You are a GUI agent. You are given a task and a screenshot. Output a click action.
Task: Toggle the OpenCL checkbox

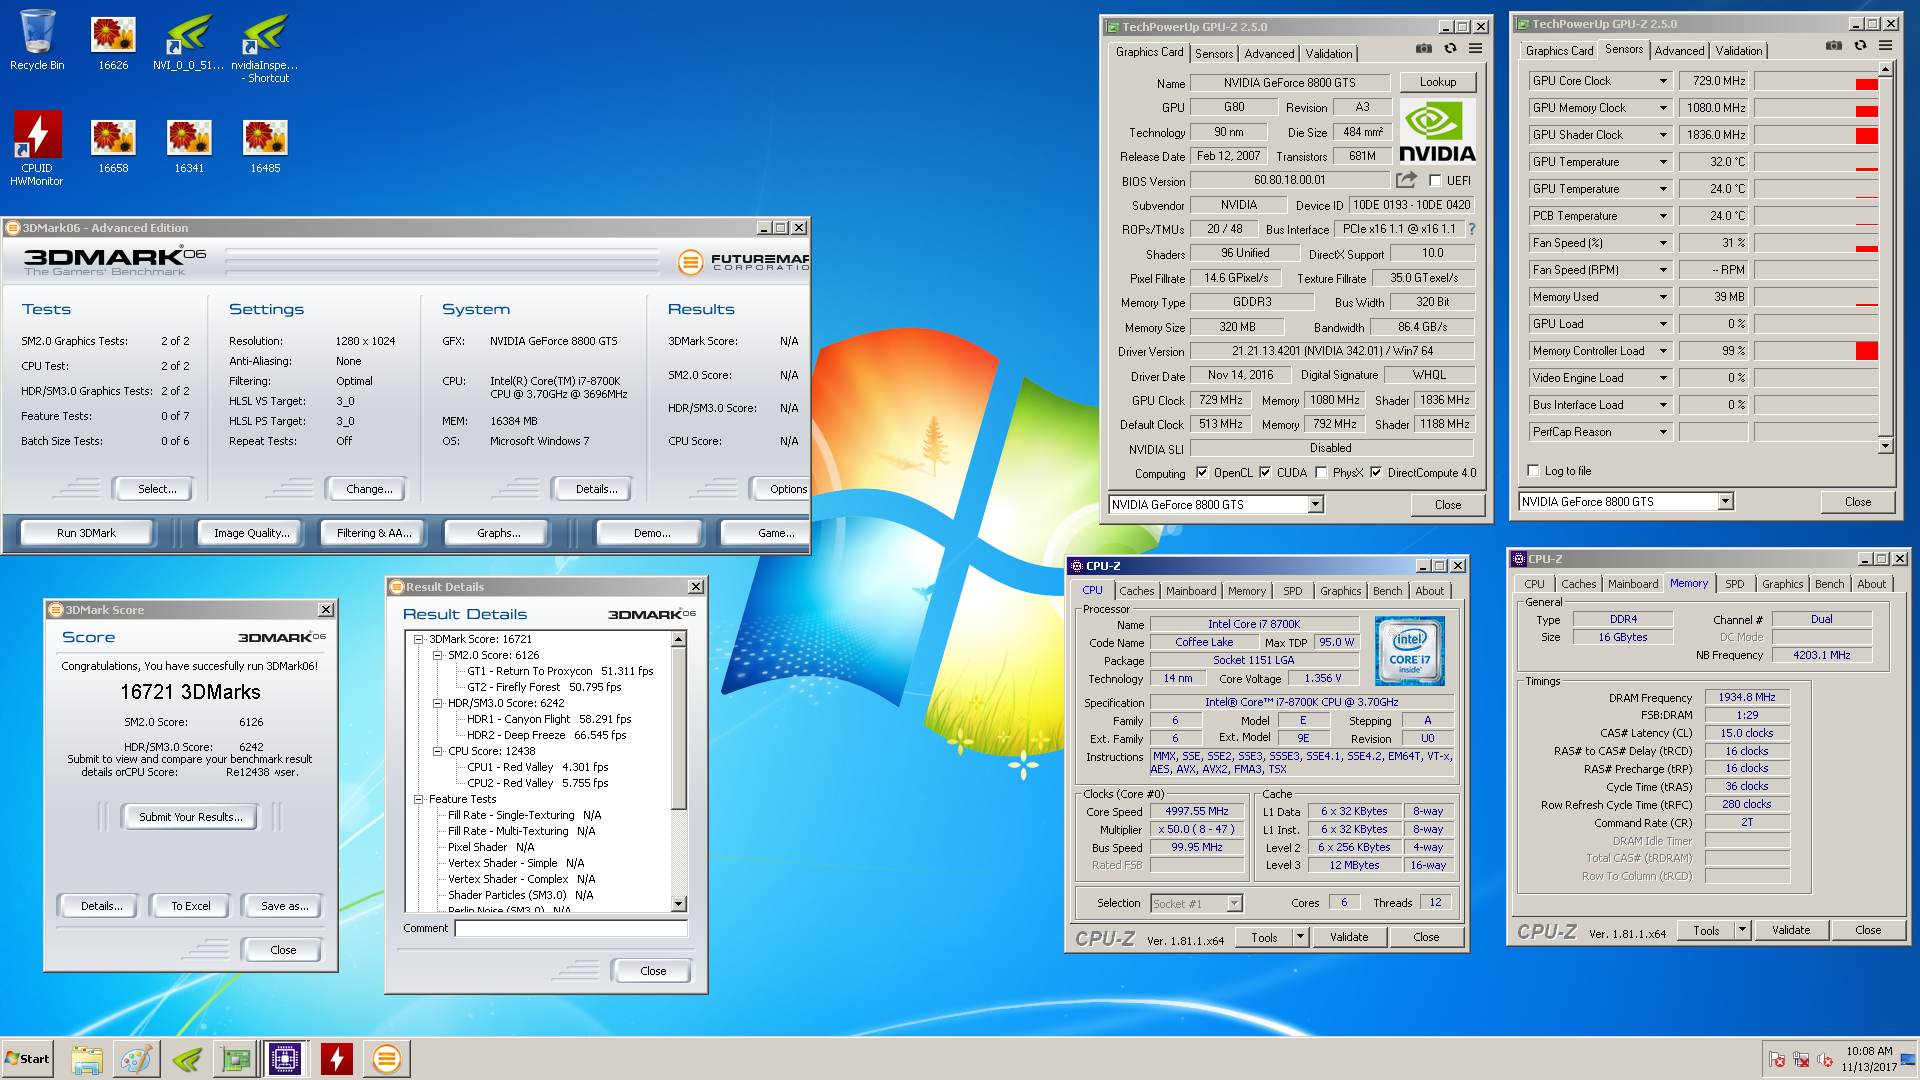[x=1202, y=473]
